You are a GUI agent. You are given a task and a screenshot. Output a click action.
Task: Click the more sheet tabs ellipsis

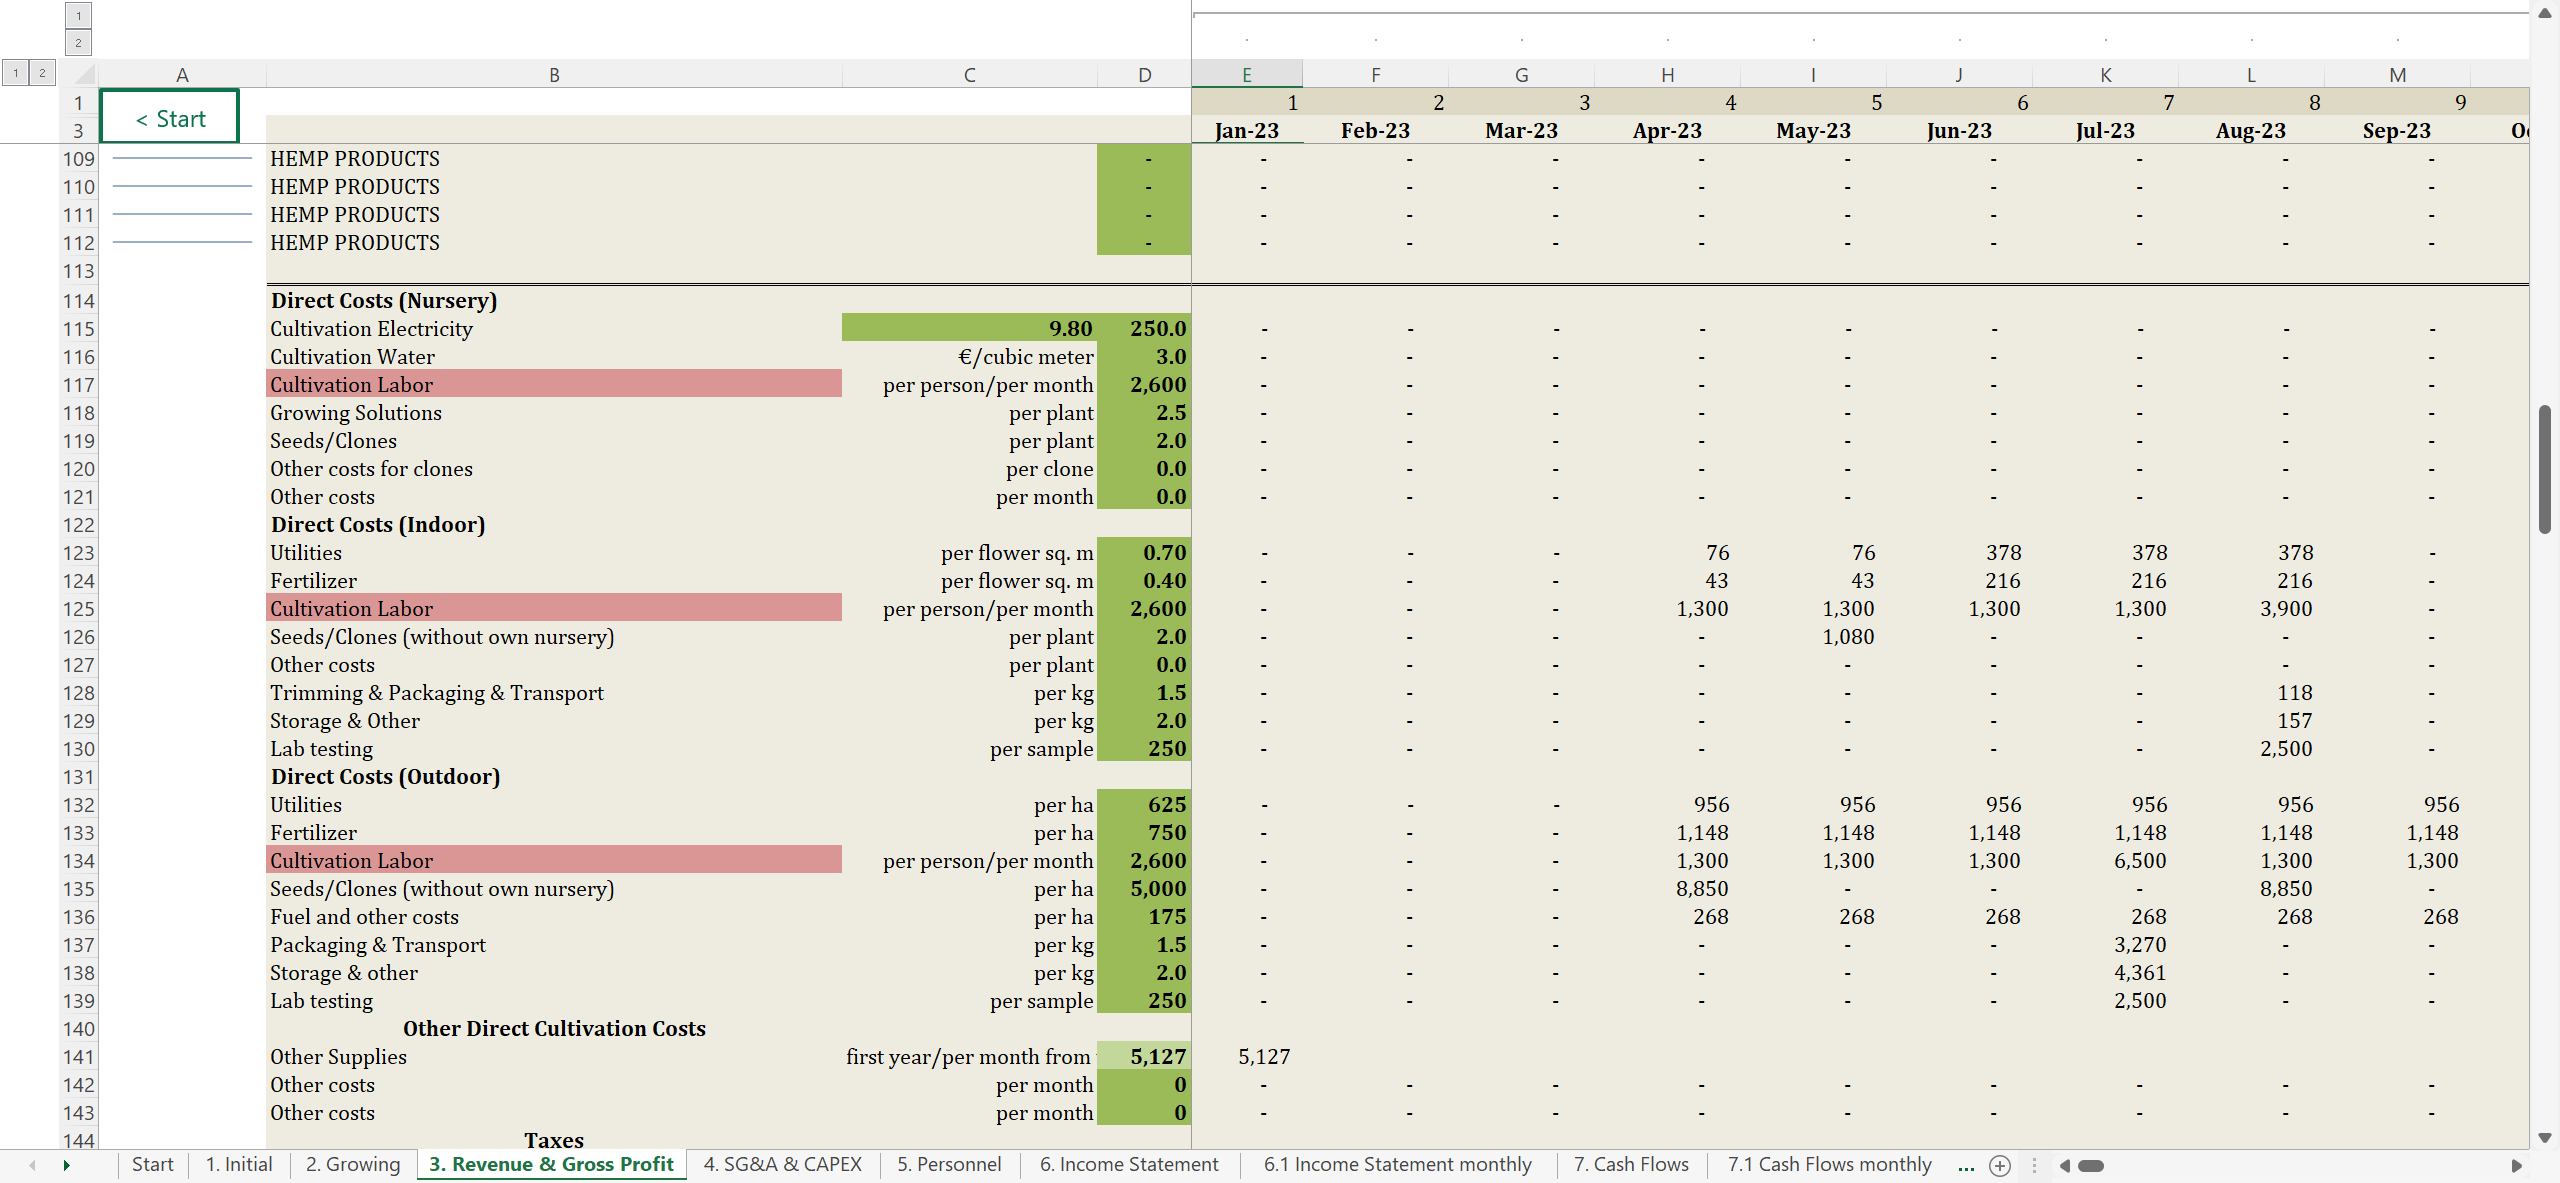[1966, 1165]
